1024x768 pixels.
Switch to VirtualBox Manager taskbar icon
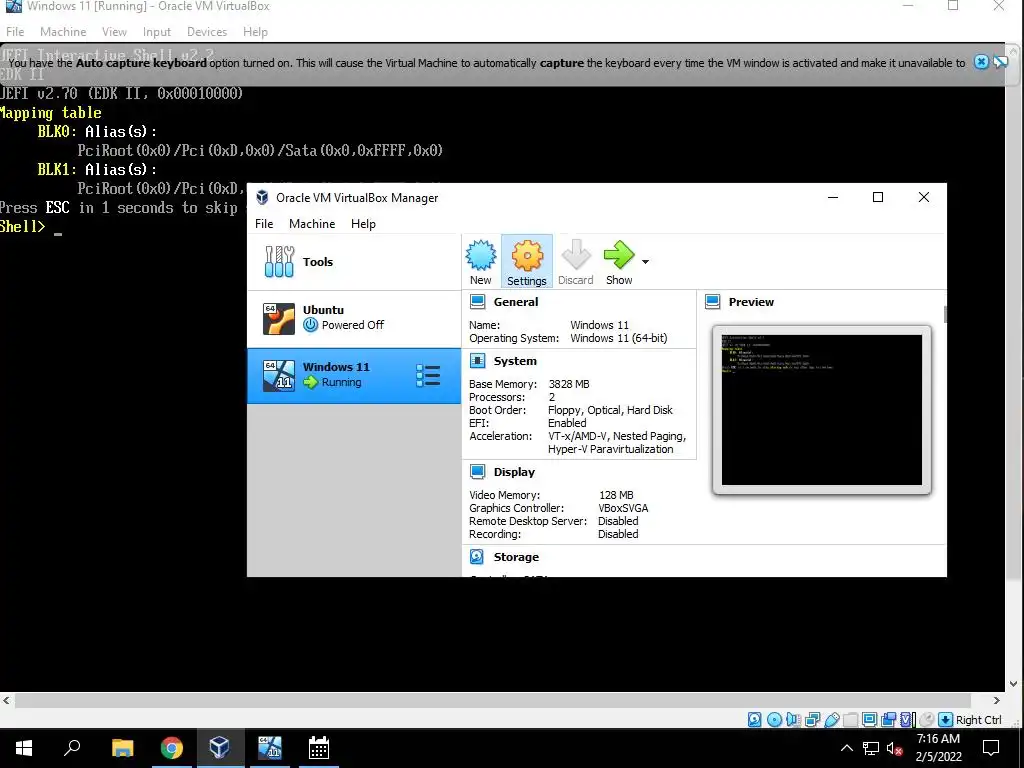(219, 748)
